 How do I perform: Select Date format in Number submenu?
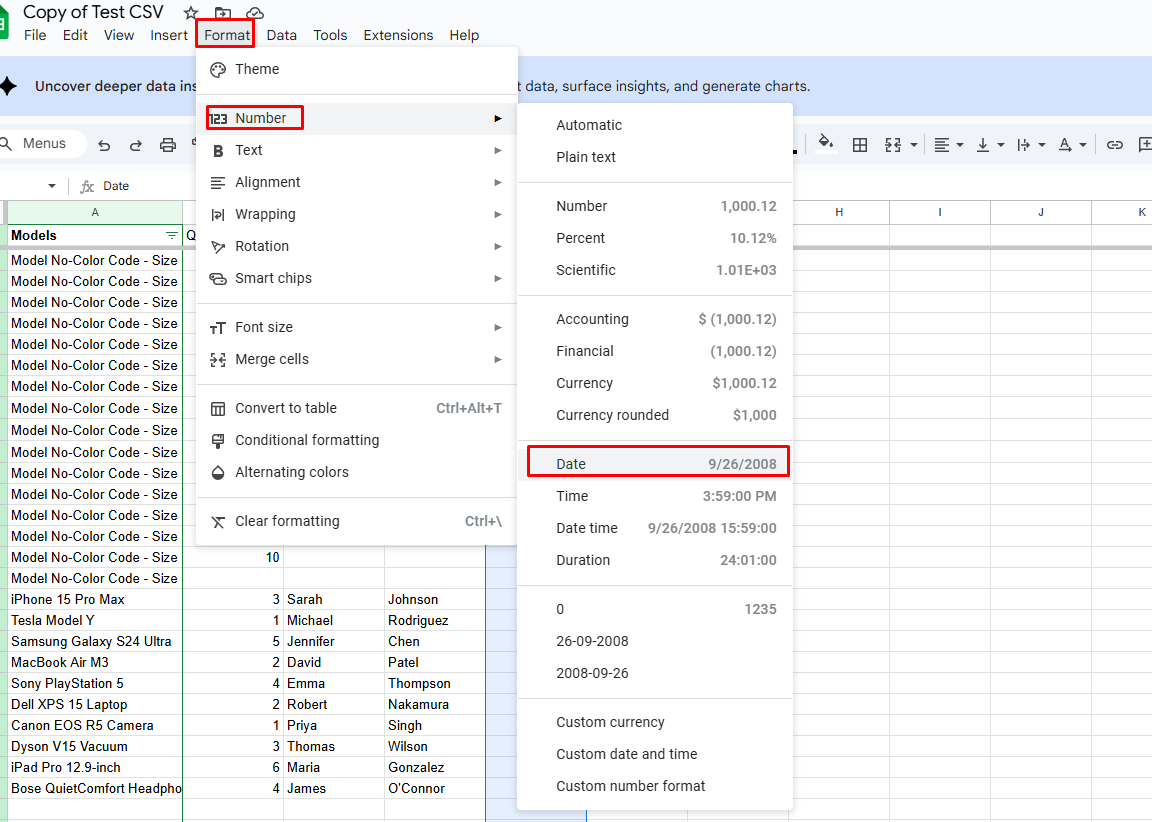(x=658, y=464)
